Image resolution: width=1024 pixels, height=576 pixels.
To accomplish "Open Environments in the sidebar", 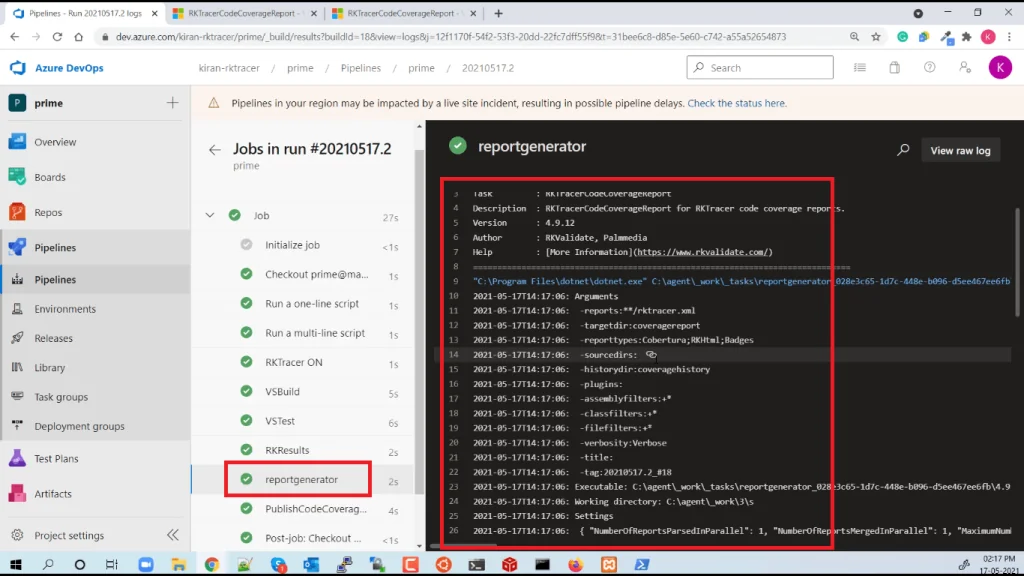I will (65, 309).
